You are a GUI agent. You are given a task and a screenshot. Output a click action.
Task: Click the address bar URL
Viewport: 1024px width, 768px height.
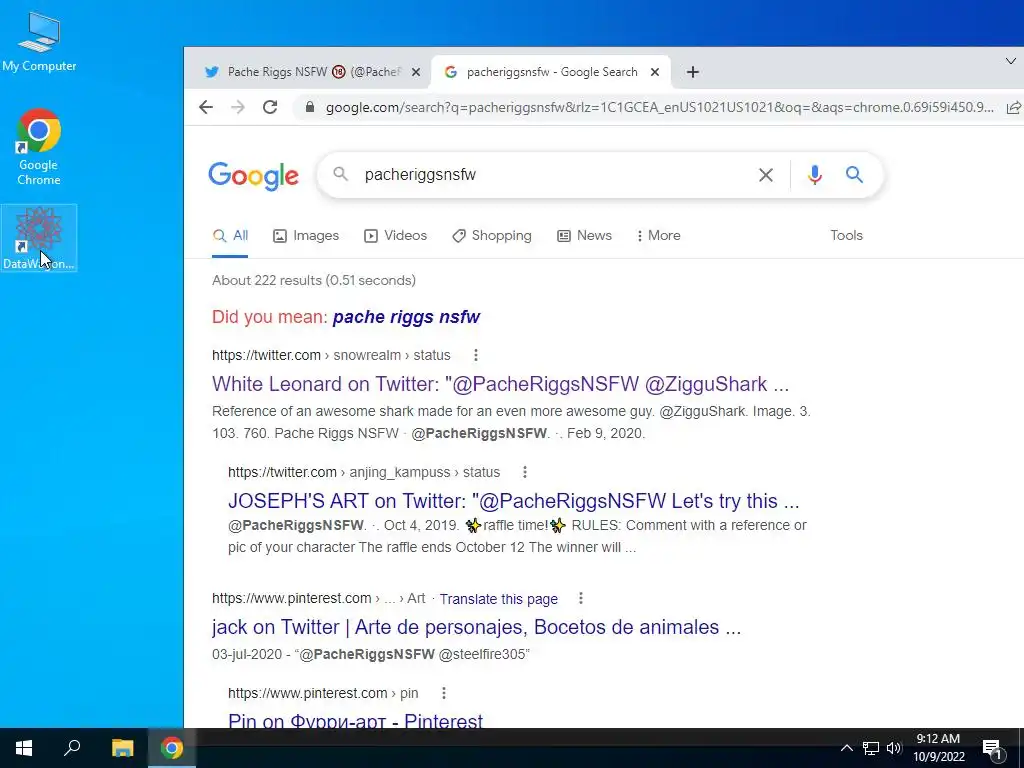point(660,107)
